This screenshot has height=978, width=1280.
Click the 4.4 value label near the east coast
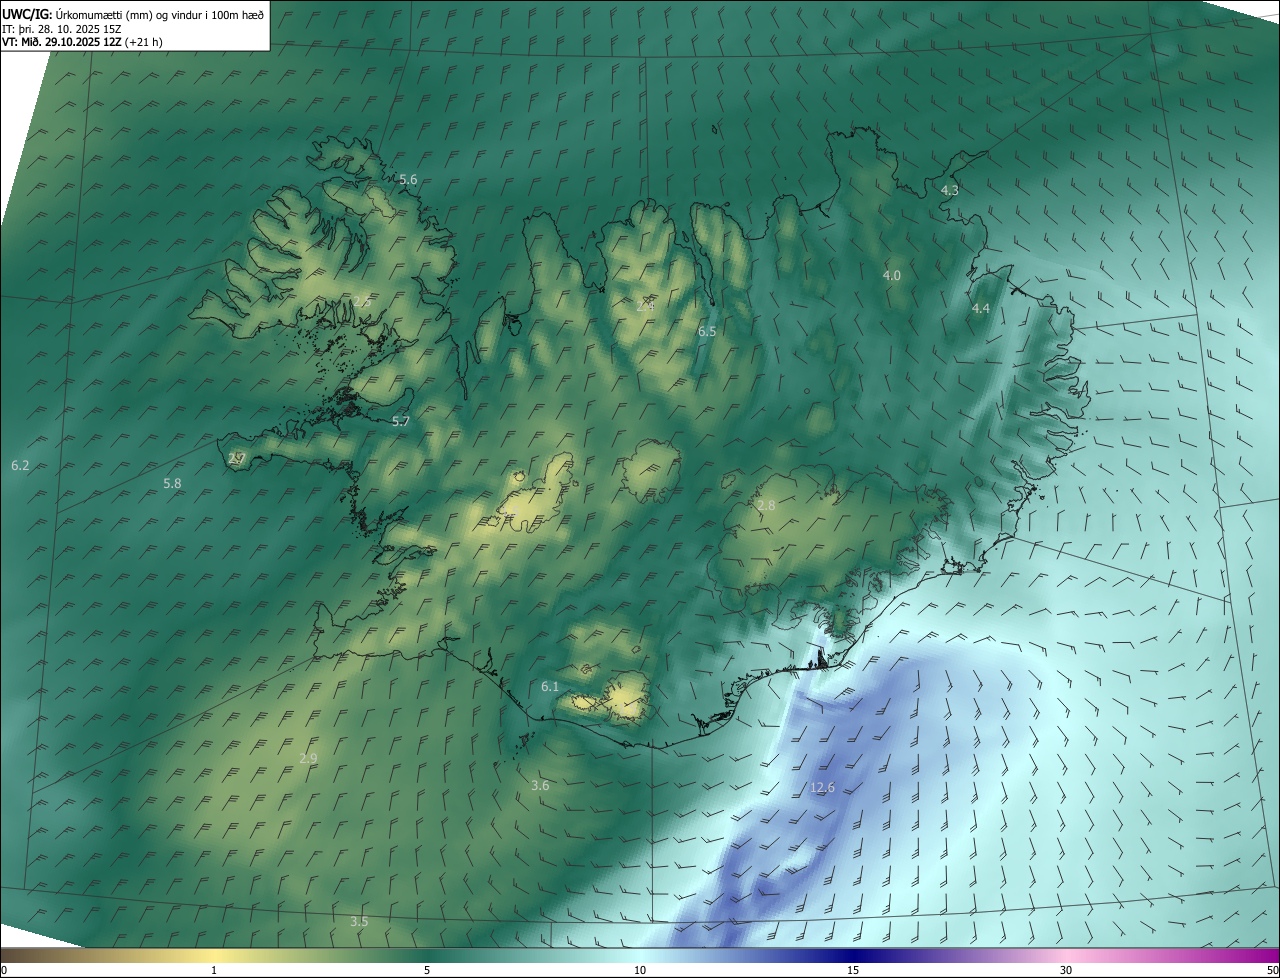pos(981,309)
